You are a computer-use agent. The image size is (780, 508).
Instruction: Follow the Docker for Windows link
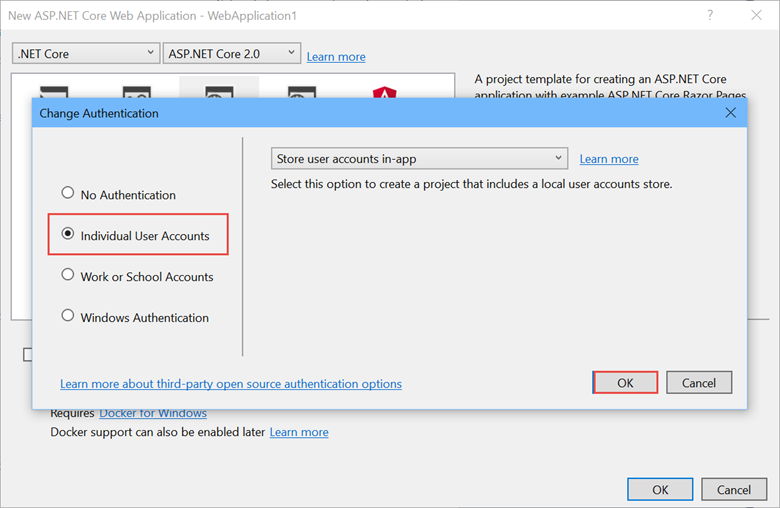pyautogui.click(x=153, y=413)
